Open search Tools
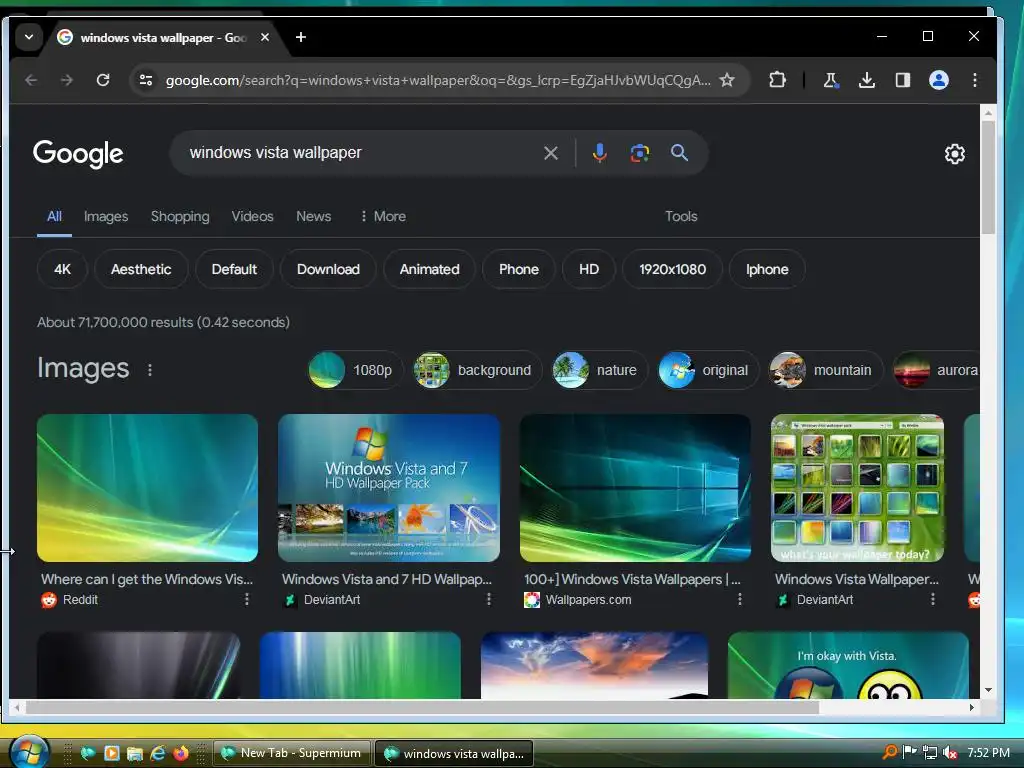 [x=680, y=216]
